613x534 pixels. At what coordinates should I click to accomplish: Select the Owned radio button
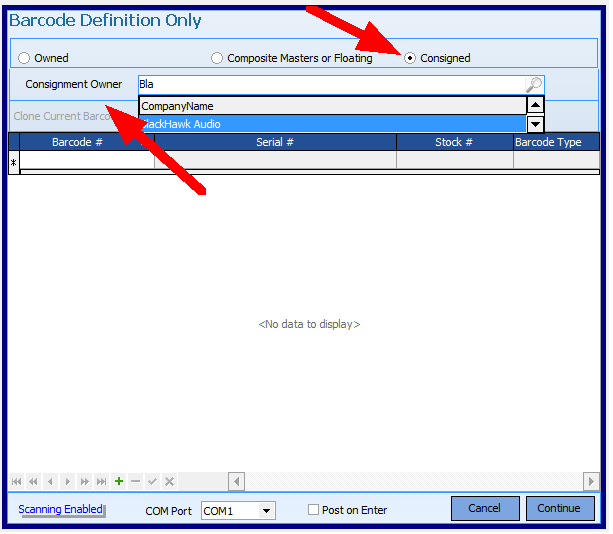coord(24,58)
